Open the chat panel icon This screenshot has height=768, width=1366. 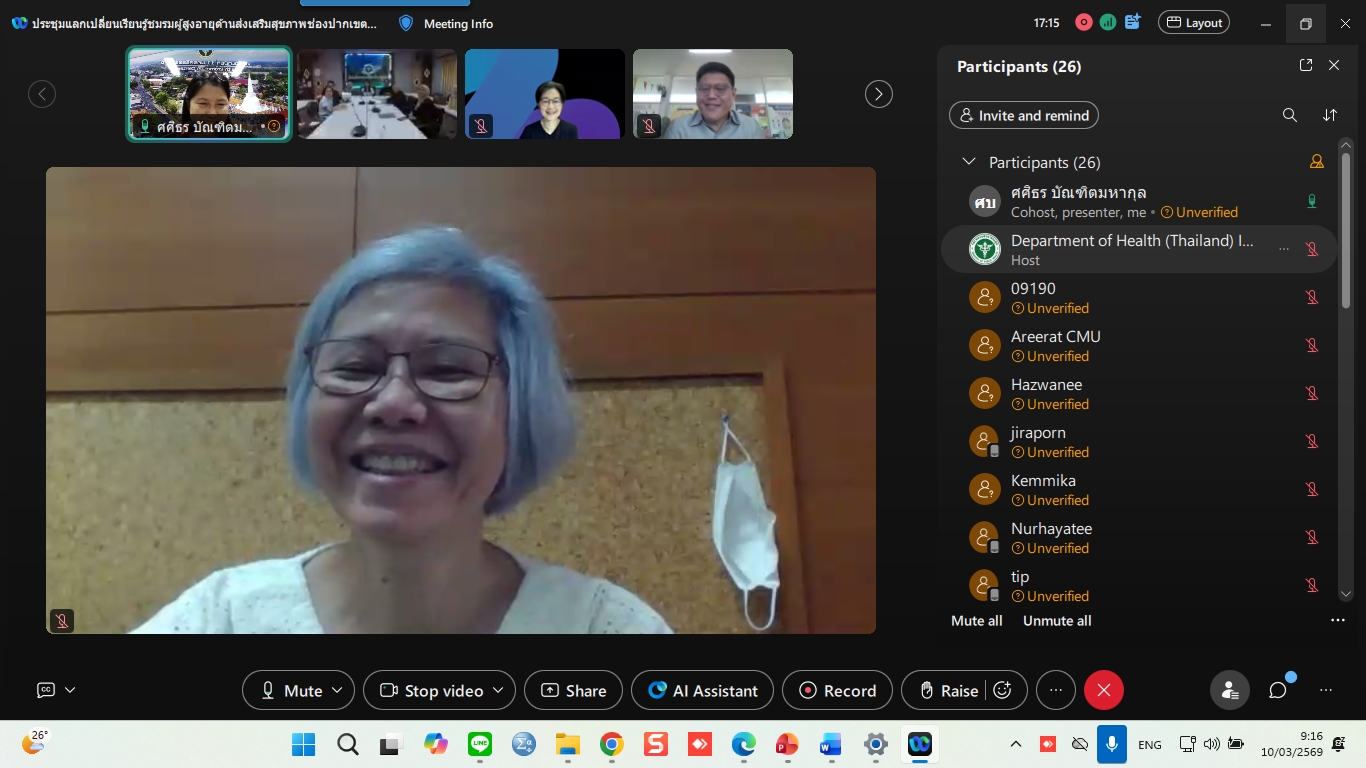[1277, 690]
